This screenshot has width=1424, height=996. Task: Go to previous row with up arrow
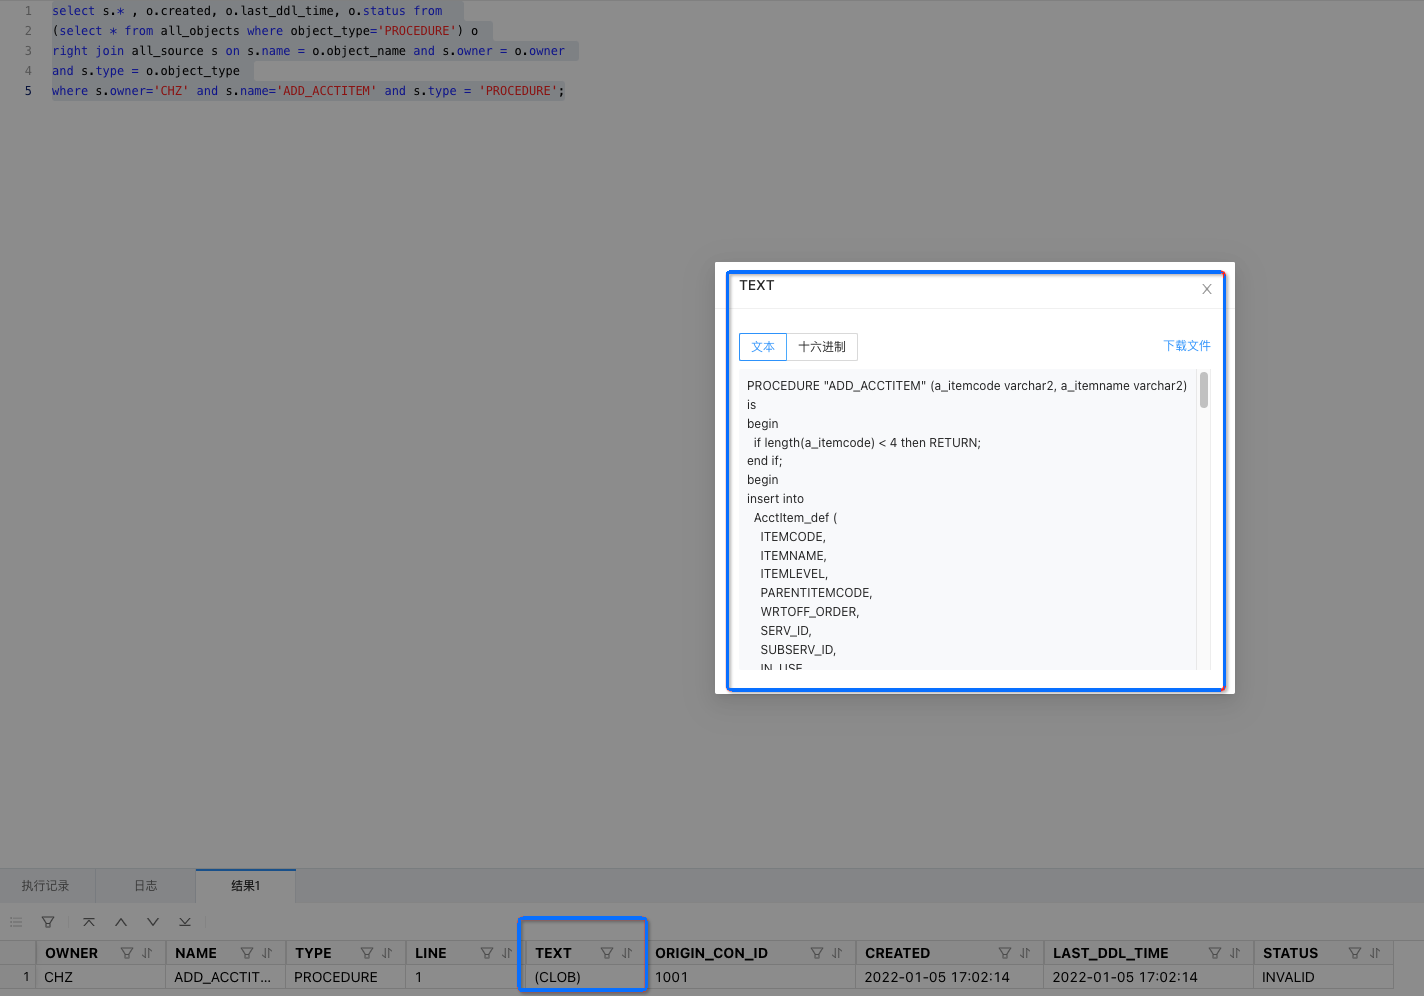pyautogui.click(x=121, y=922)
